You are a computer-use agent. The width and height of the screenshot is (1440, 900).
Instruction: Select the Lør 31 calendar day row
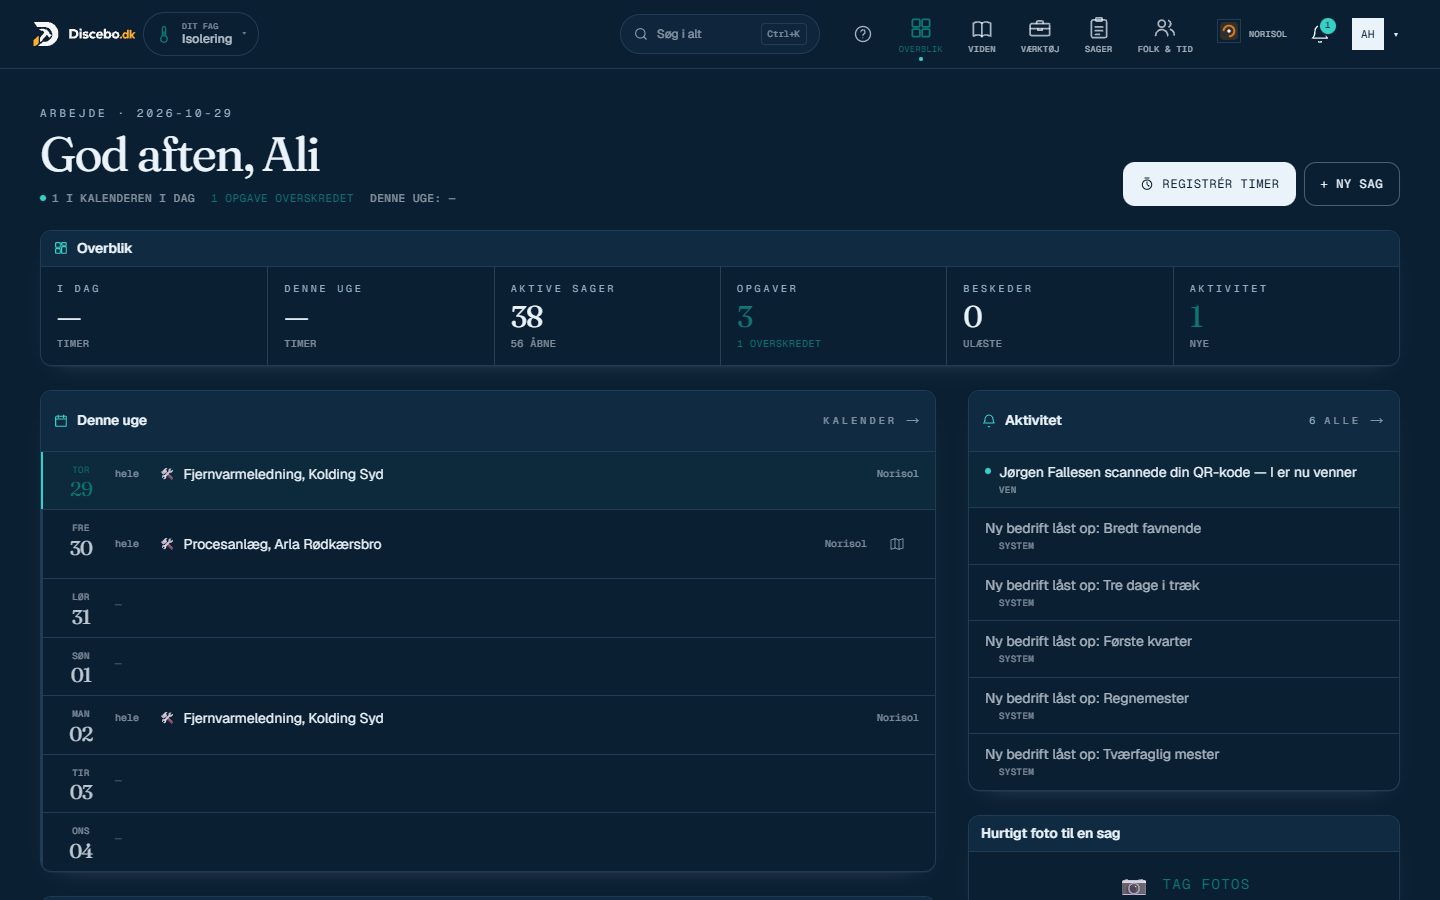coord(488,608)
